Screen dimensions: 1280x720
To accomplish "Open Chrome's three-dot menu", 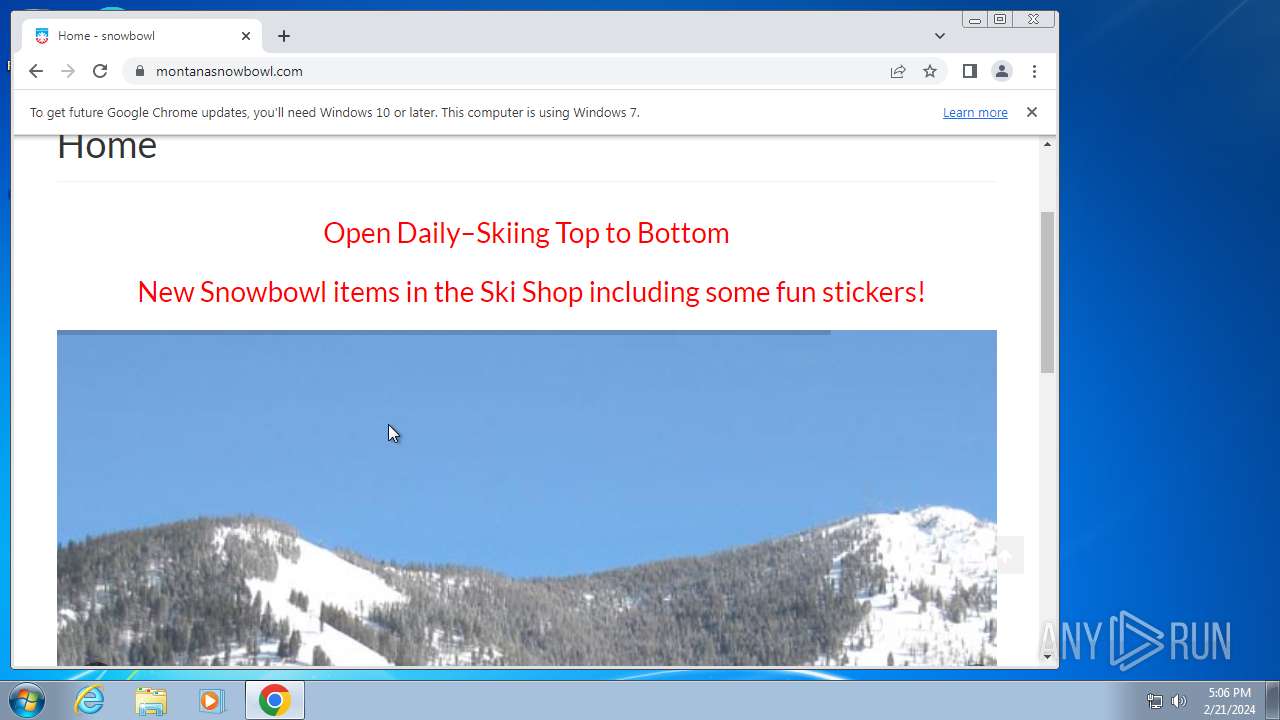I will tap(1034, 71).
